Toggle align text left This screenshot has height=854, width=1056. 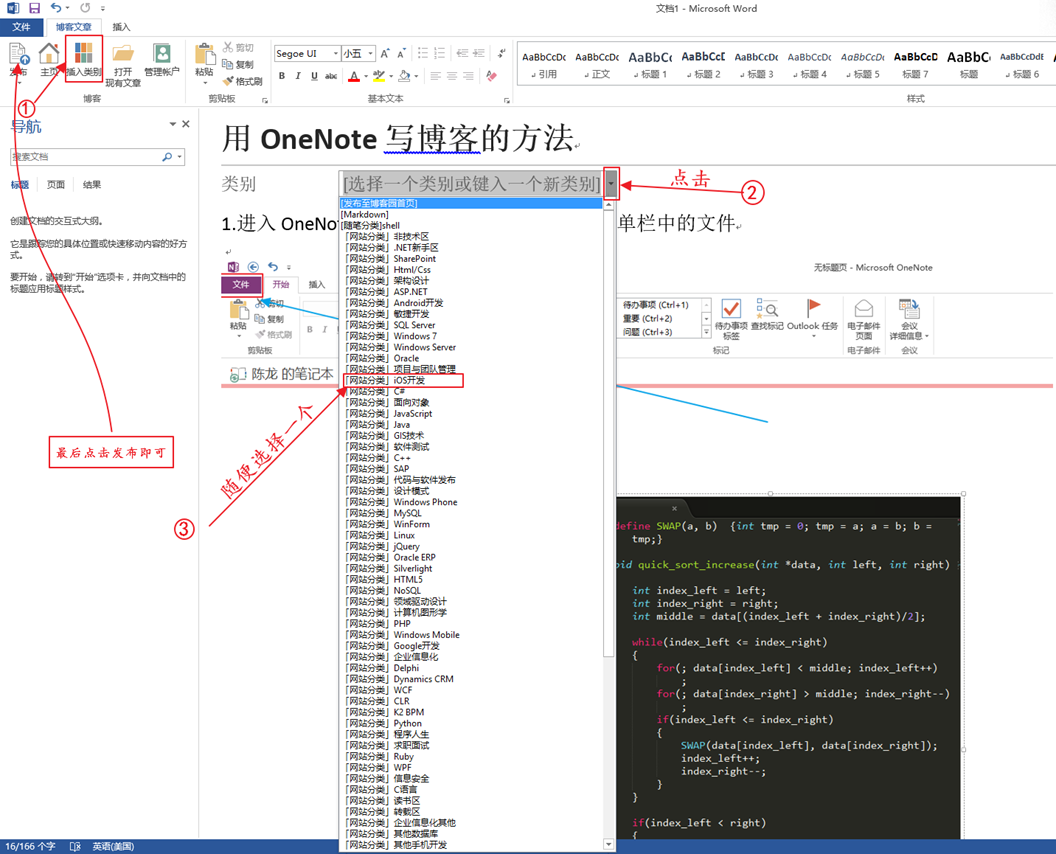coord(435,76)
